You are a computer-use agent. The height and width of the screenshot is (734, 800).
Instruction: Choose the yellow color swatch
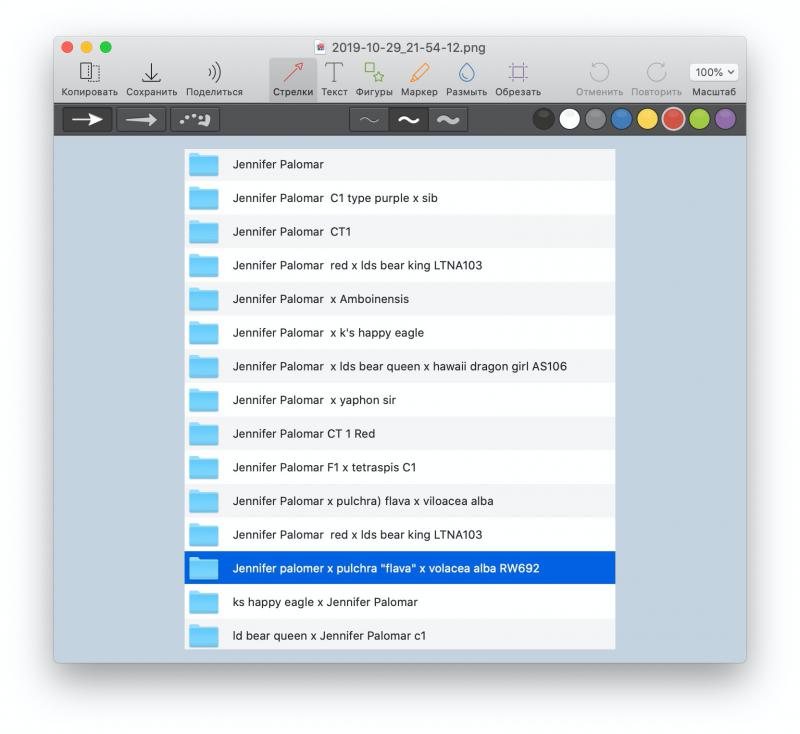click(x=647, y=120)
